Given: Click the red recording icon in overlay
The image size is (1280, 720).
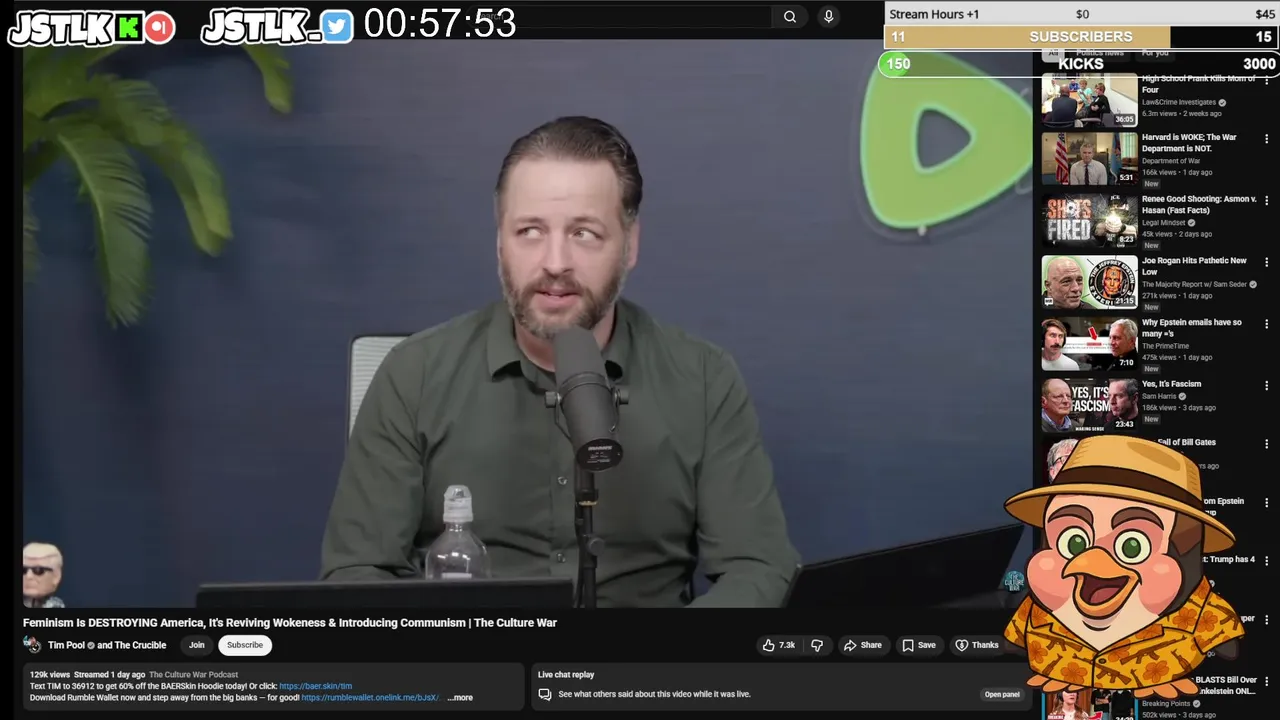Looking at the screenshot, I should click(159, 28).
